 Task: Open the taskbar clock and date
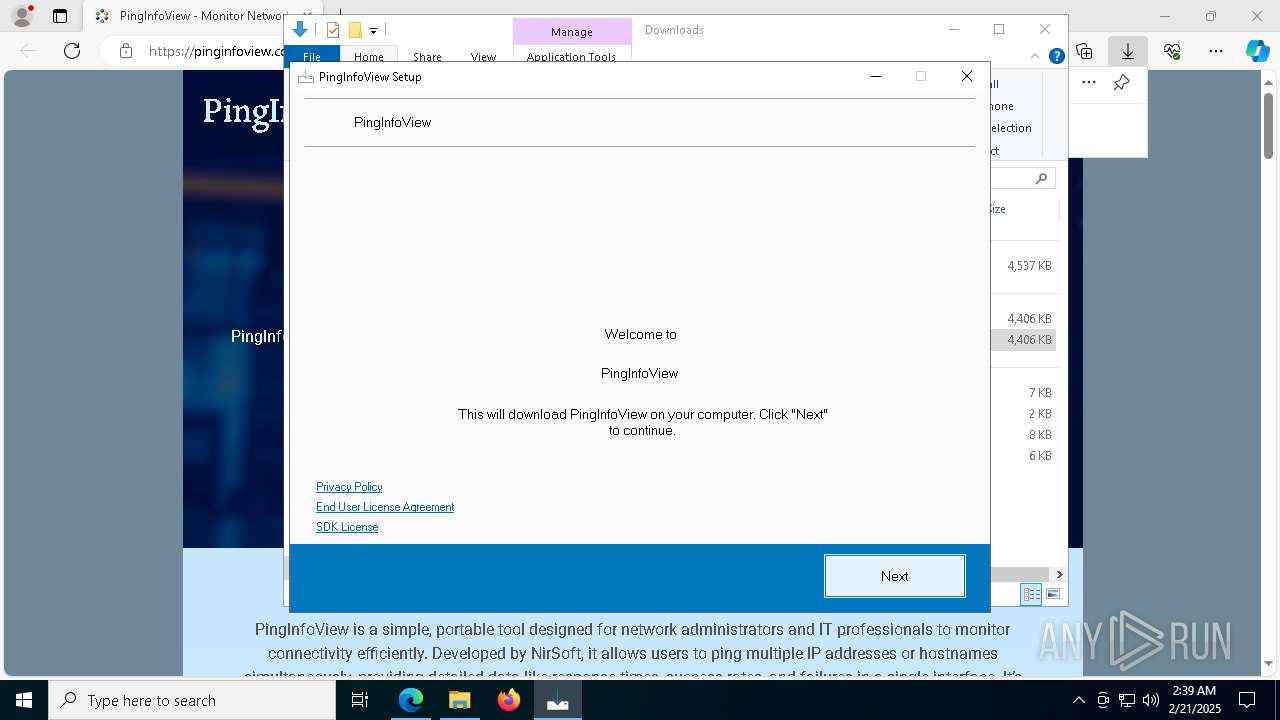click(1194, 700)
